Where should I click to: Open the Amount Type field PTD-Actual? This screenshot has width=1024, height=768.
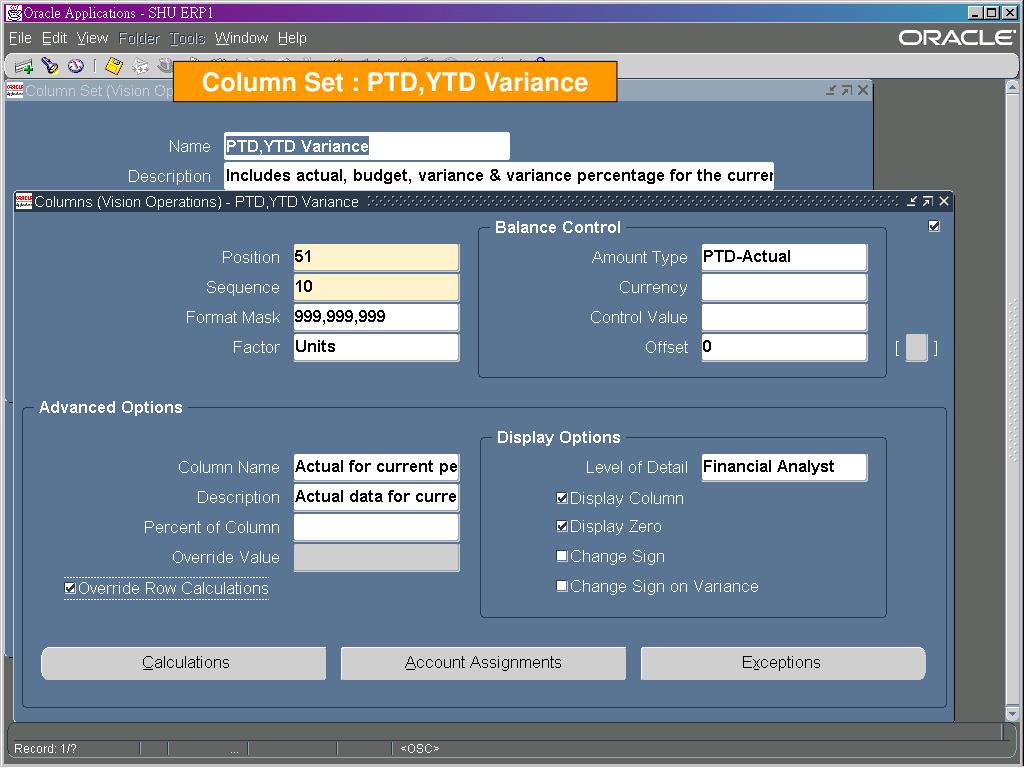pyautogui.click(x=784, y=257)
